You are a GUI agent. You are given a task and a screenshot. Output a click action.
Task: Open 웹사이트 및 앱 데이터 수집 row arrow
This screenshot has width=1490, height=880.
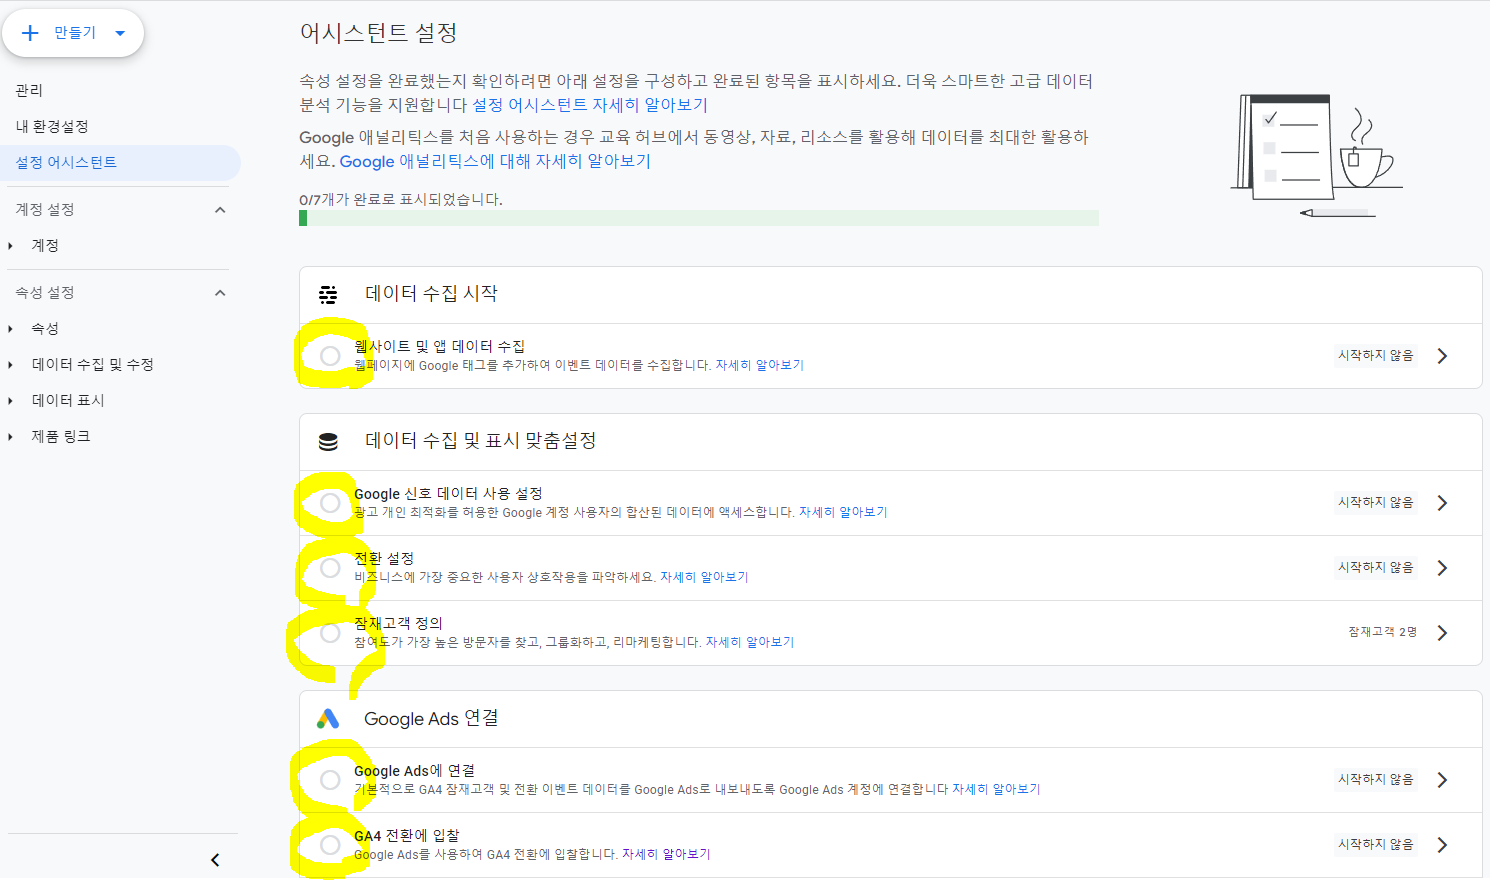click(x=1442, y=356)
